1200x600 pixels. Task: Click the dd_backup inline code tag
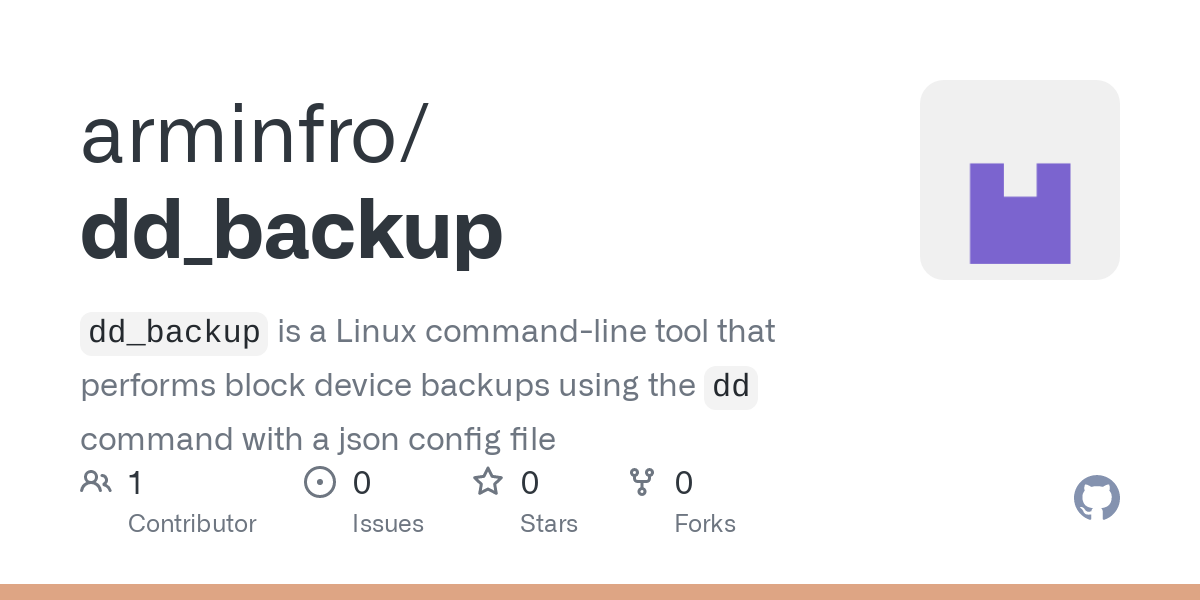coord(174,333)
